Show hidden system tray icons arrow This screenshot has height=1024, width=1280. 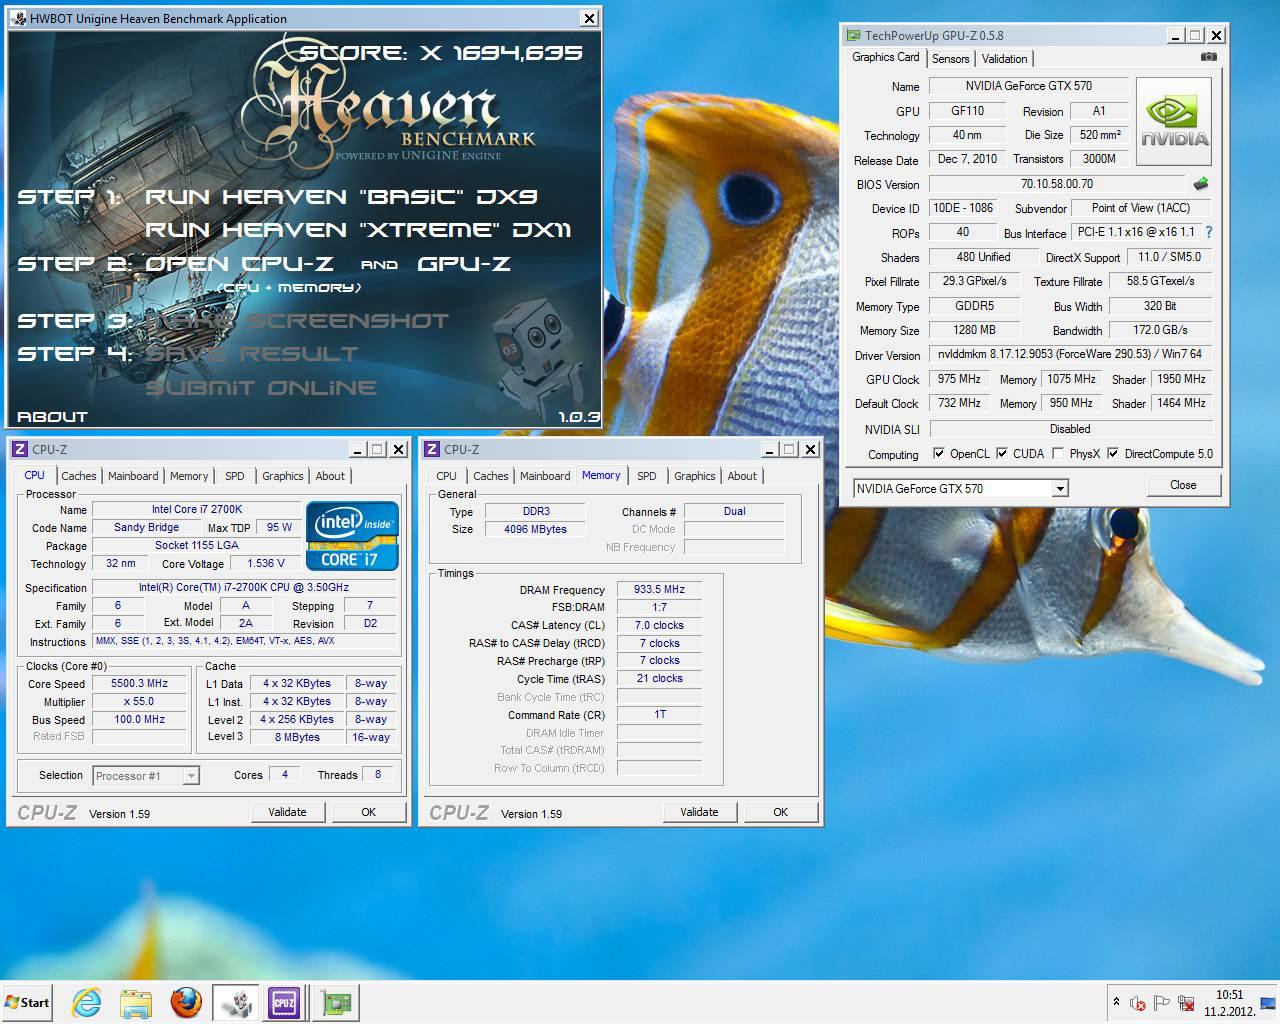tap(1116, 1002)
